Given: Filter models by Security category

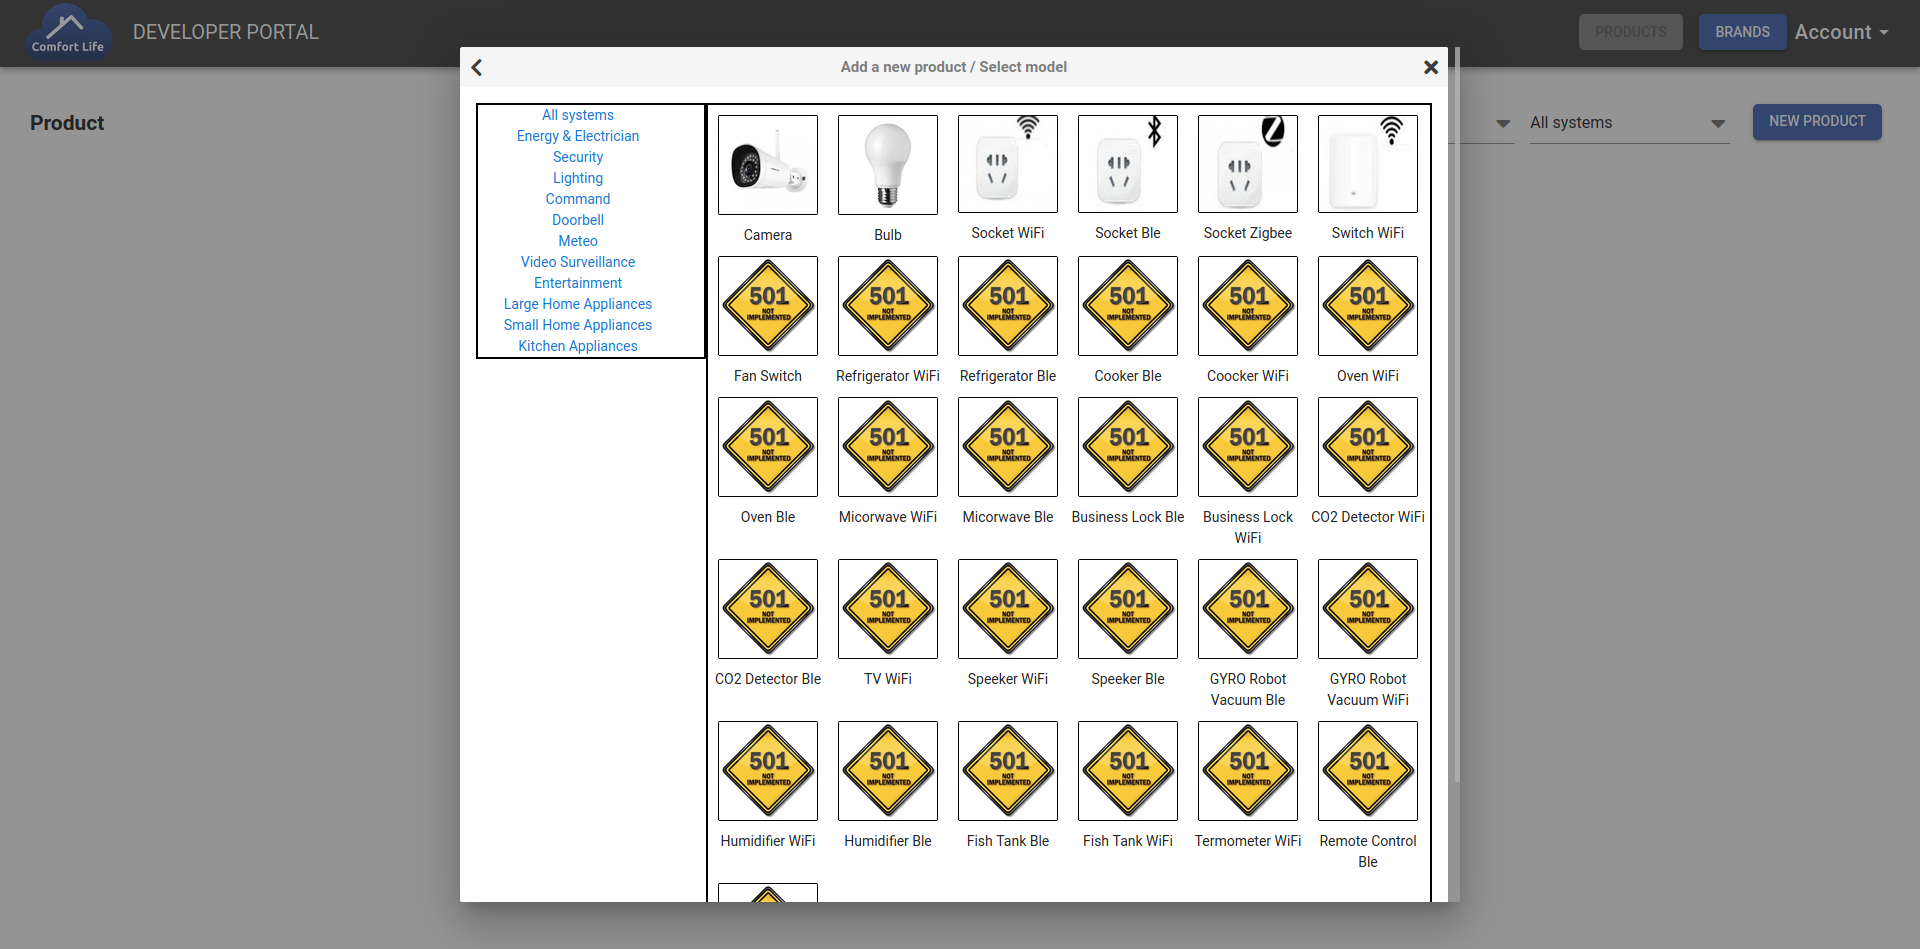Looking at the screenshot, I should (x=578, y=157).
